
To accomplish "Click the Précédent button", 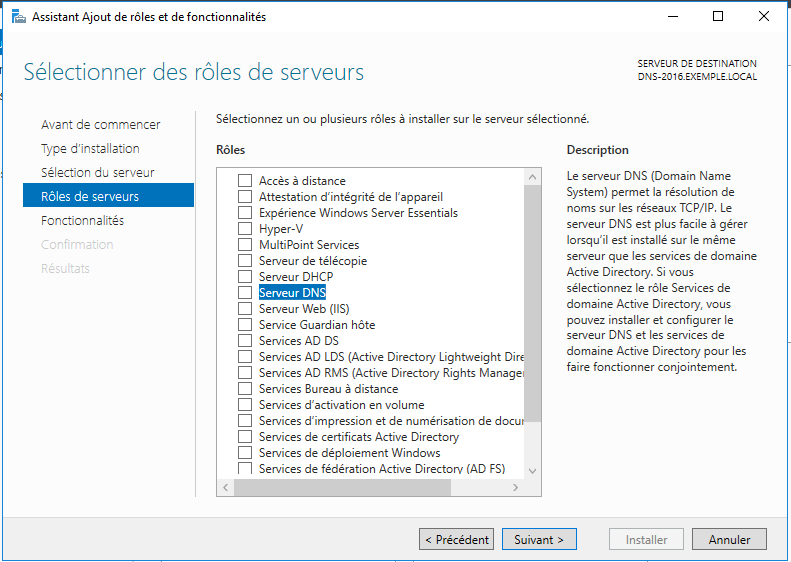I will tap(457, 539).
